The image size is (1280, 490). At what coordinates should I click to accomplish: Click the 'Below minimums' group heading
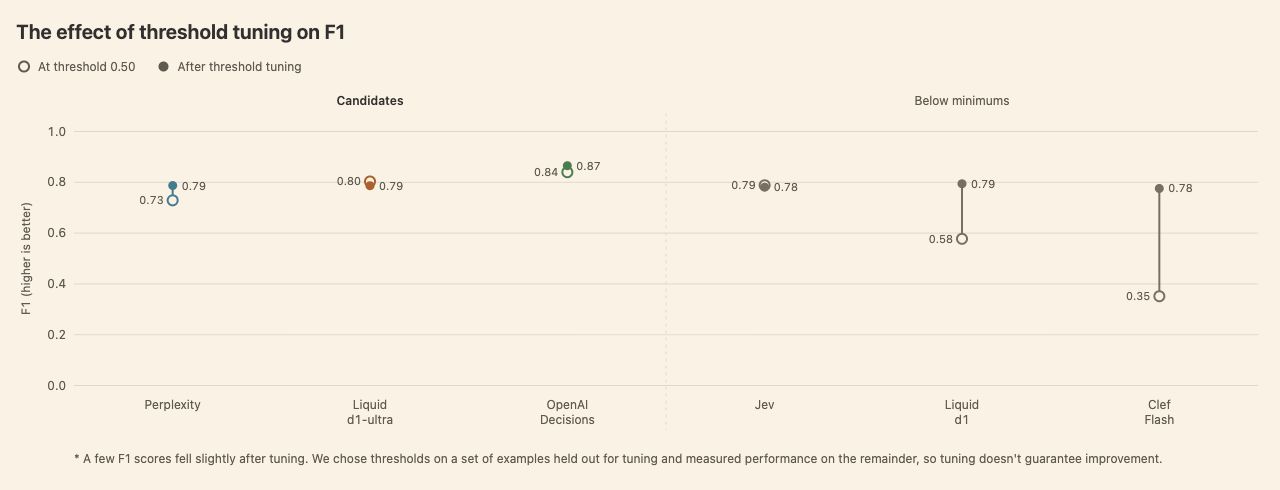(x=962, y=101)
